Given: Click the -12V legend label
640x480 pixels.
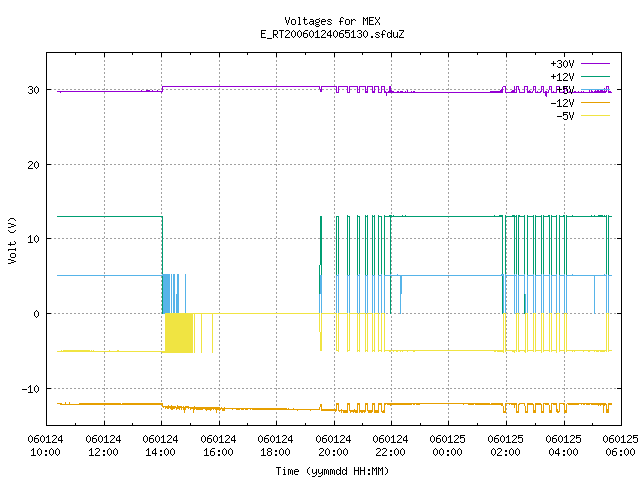Looking at the screenshot, I should pyautogui.click(x=562, y=103).
